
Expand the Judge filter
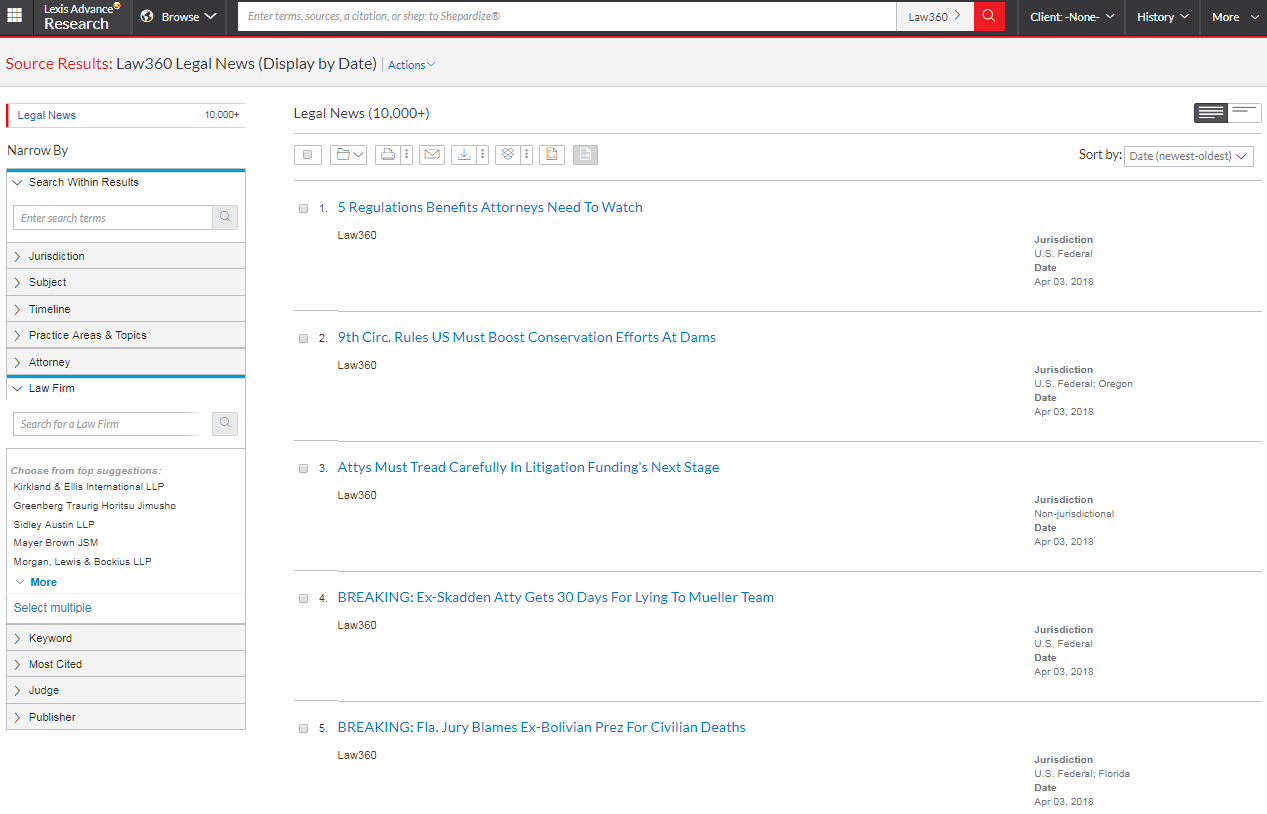tap(126, 690)
